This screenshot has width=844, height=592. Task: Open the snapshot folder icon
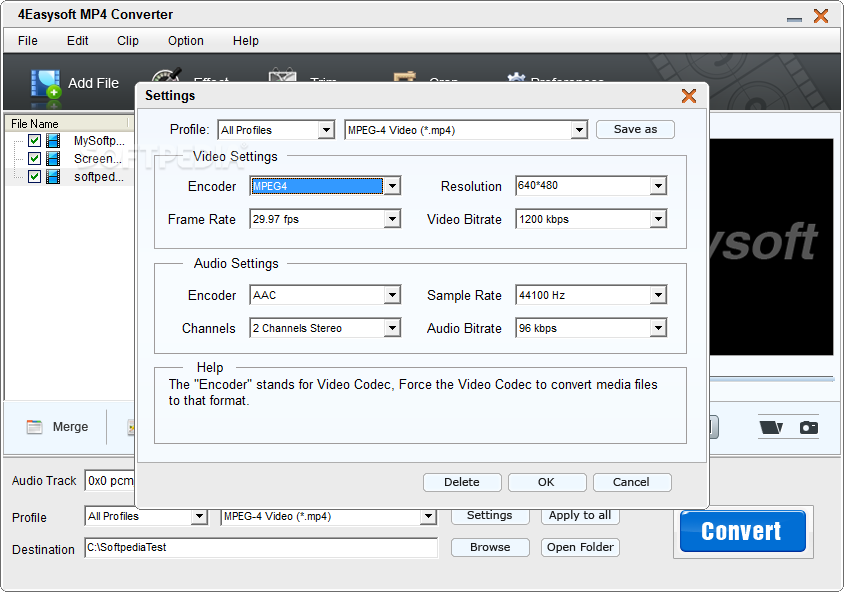click(x=771, y=427)
